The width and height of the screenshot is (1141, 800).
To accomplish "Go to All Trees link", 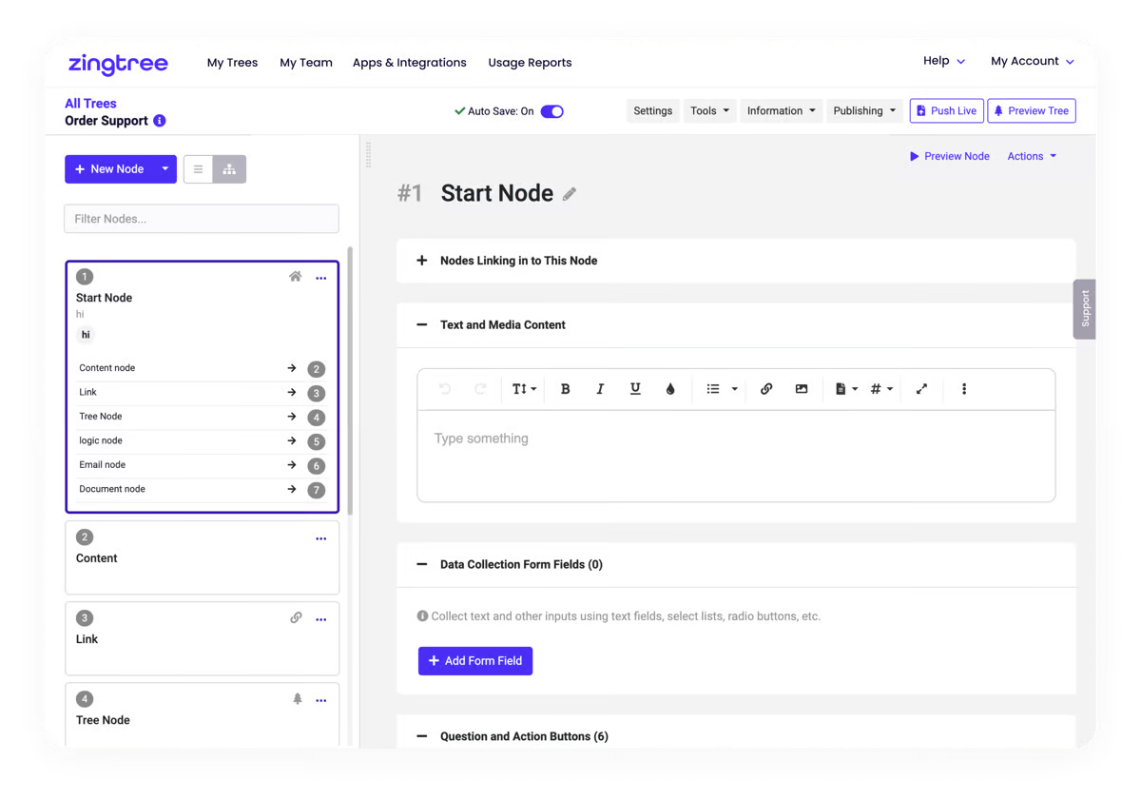I will pyautogui.click(x=90, y=103).
